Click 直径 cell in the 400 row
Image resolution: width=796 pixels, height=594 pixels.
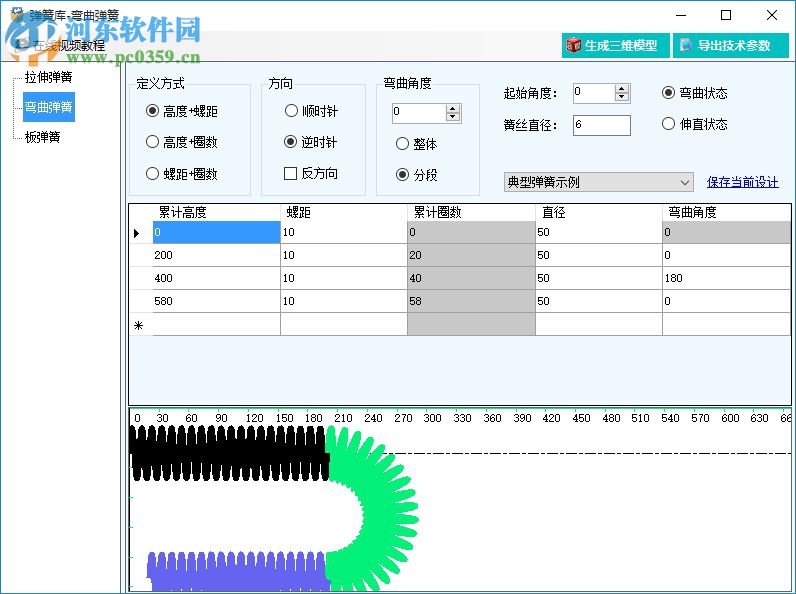(599, 278)
